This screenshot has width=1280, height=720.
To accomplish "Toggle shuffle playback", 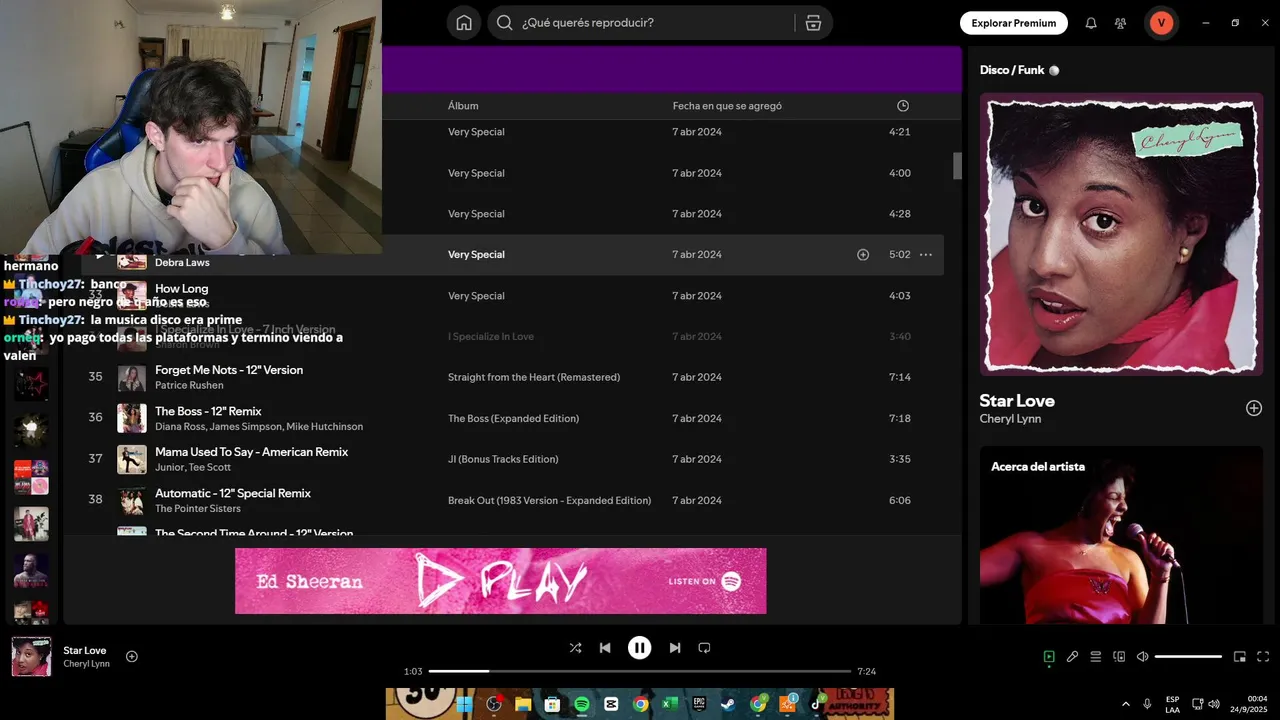I will (x=575, y=648).
